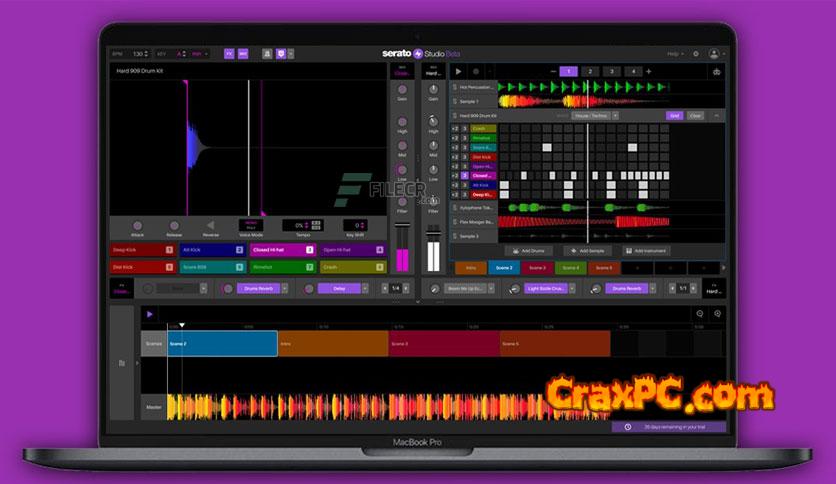Switch to the Scene 3 tab
The height and width of the screenshot is (484, 836).
coord(537,268)
